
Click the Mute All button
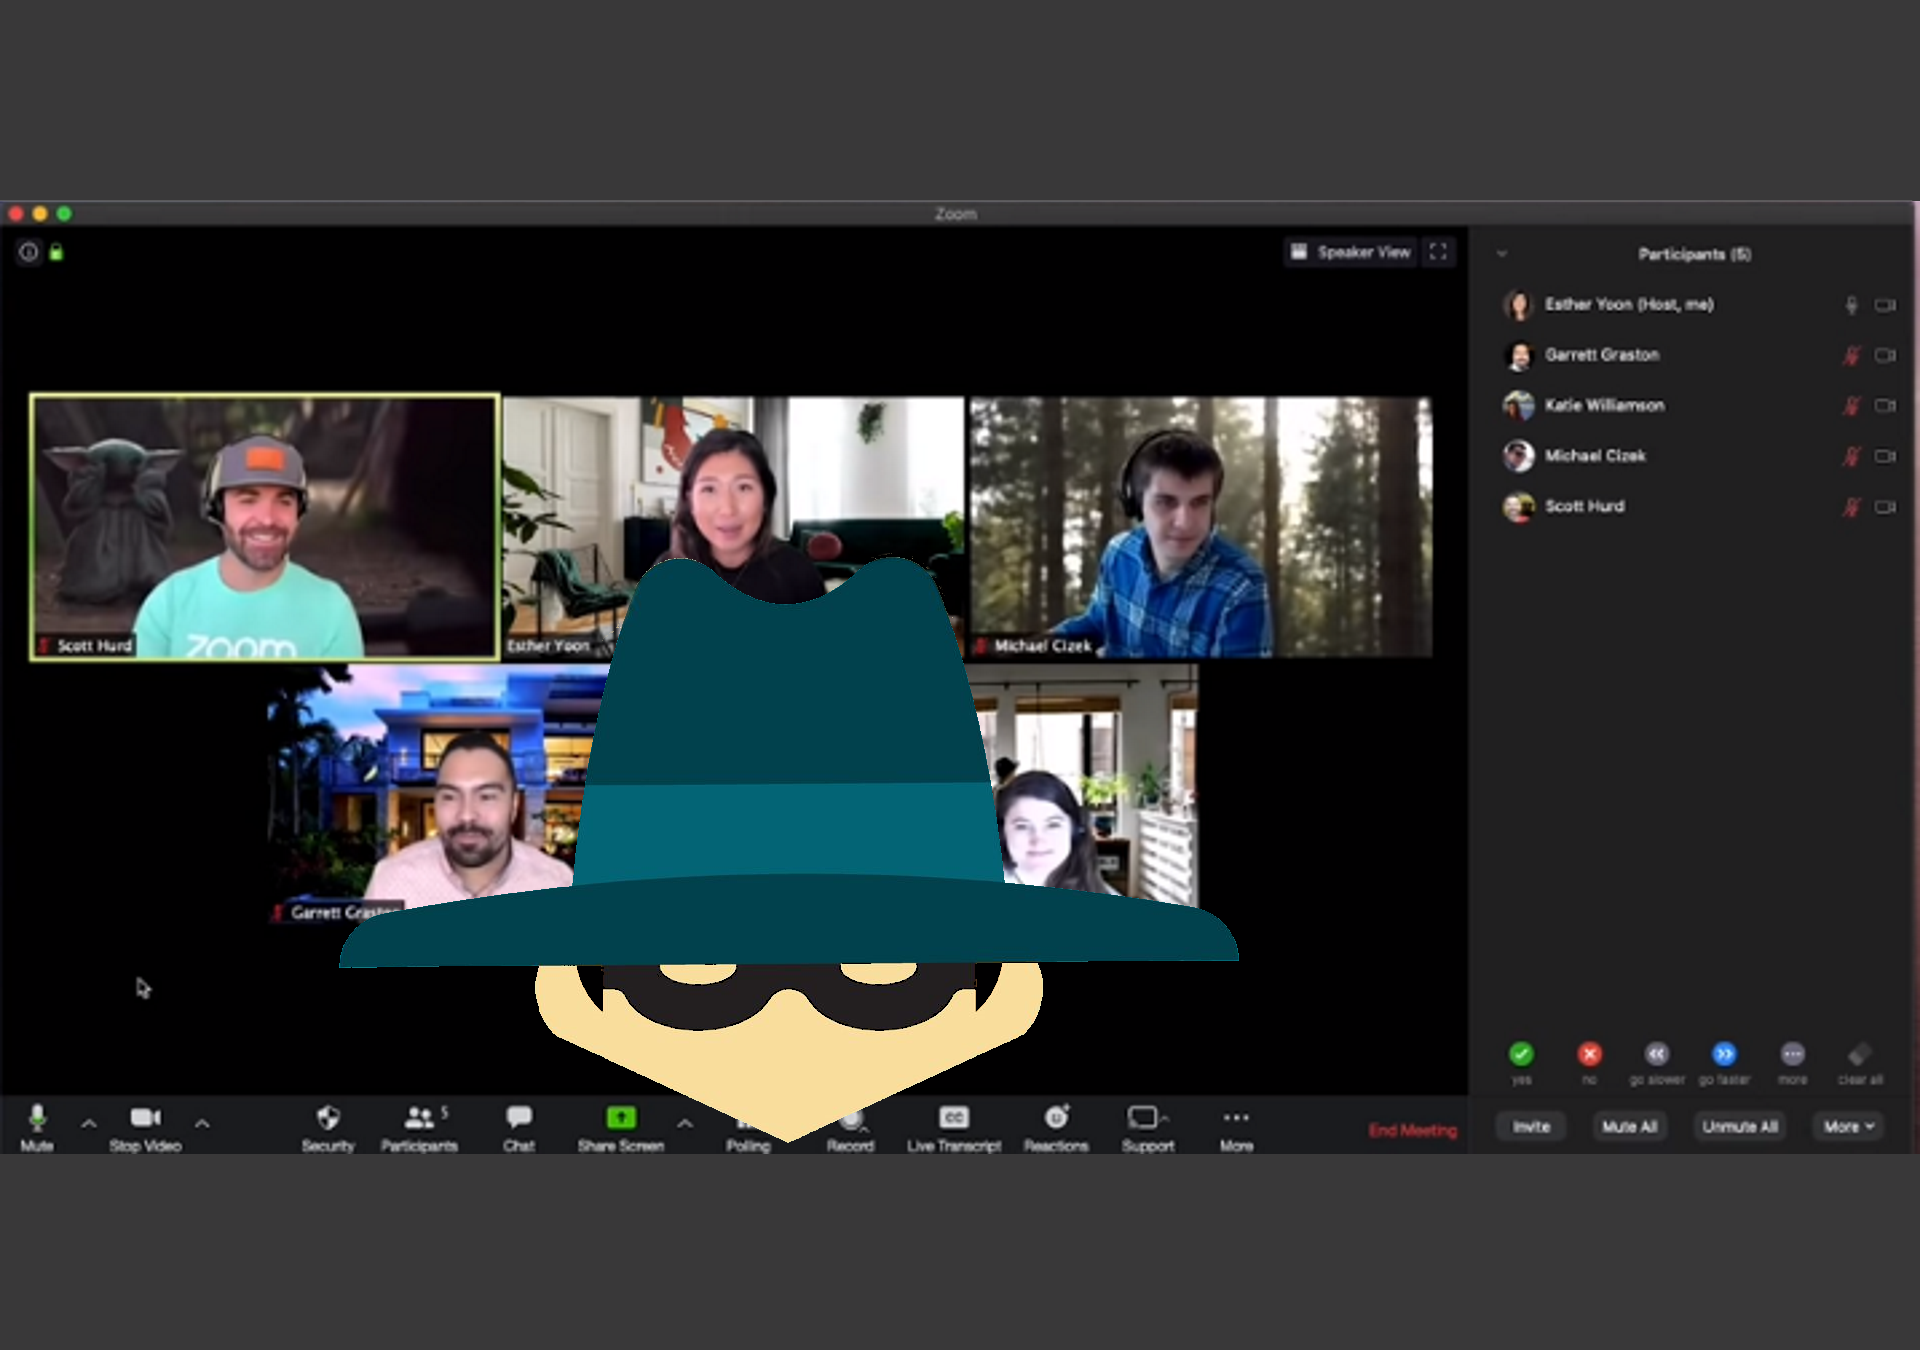coord(1629,1127)
